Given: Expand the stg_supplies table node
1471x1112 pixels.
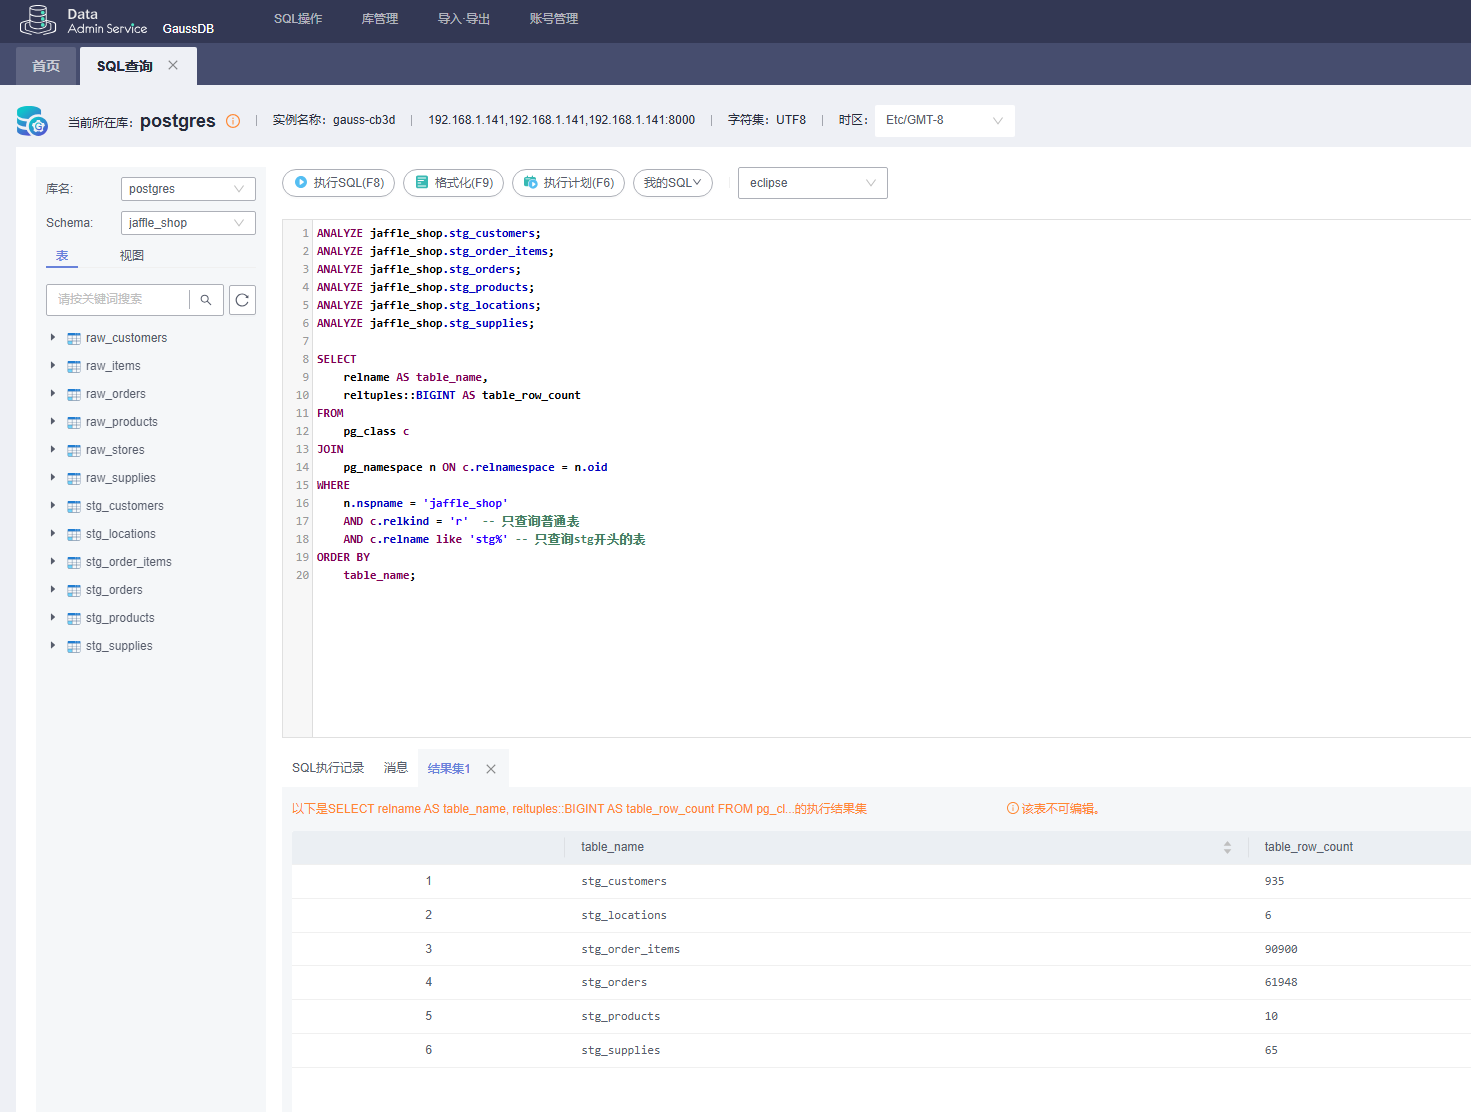Looking at the screenshot, I should [53, 646].
